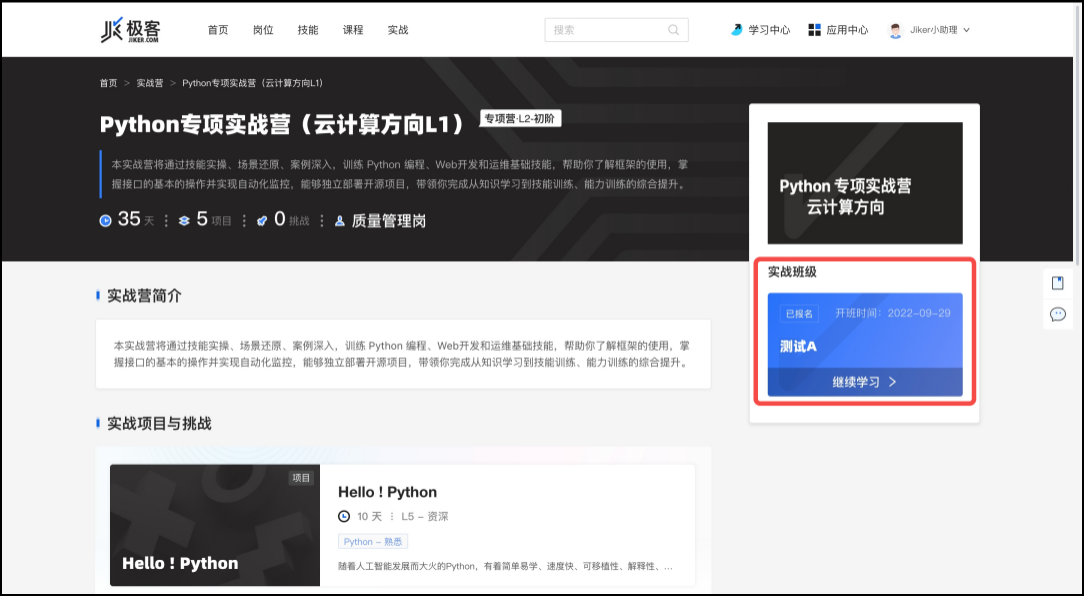Viewport: 1084px width, 598px height.
Task: Click the layers icon beside 5 项目
Action: click(184, 221)
